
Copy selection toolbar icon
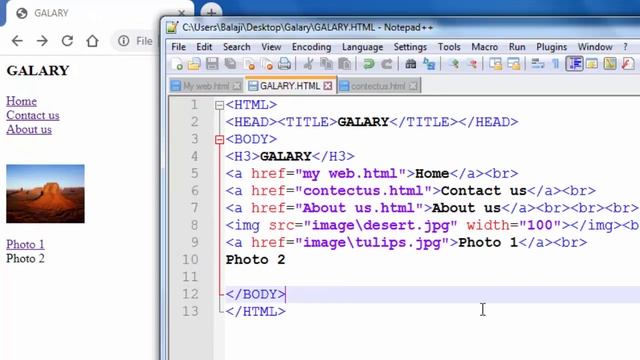click(327, 64)
